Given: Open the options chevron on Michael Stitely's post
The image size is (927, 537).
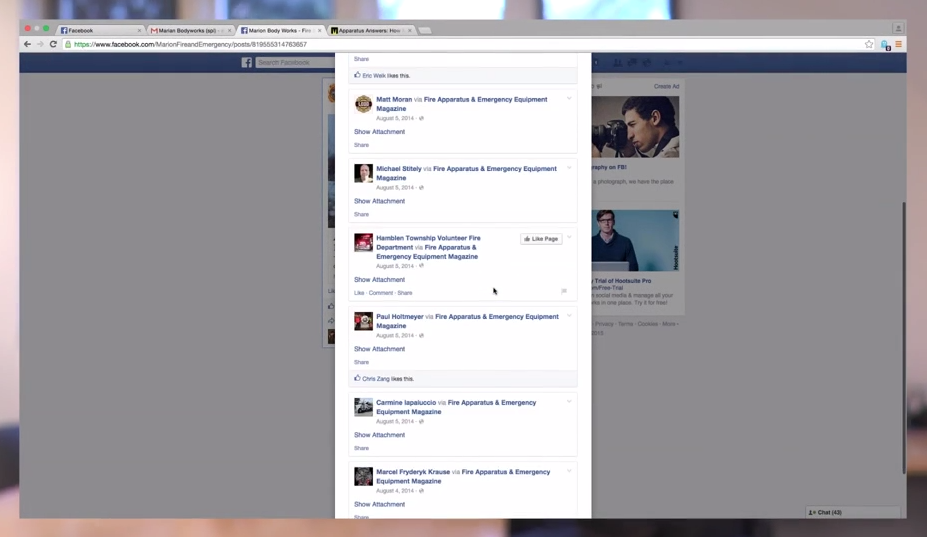Looking at the screenshot, I should pos(569,168).
